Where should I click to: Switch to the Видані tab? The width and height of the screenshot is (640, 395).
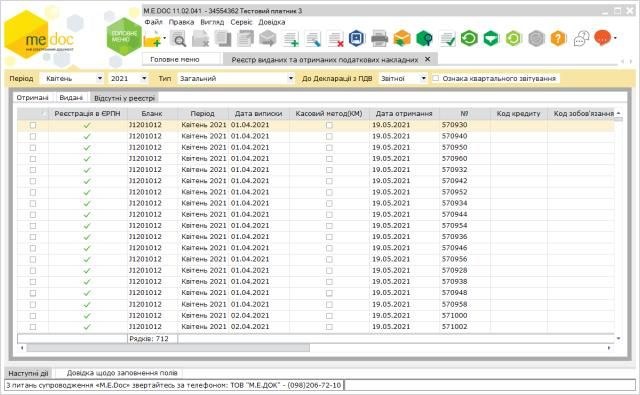[71, 98]
